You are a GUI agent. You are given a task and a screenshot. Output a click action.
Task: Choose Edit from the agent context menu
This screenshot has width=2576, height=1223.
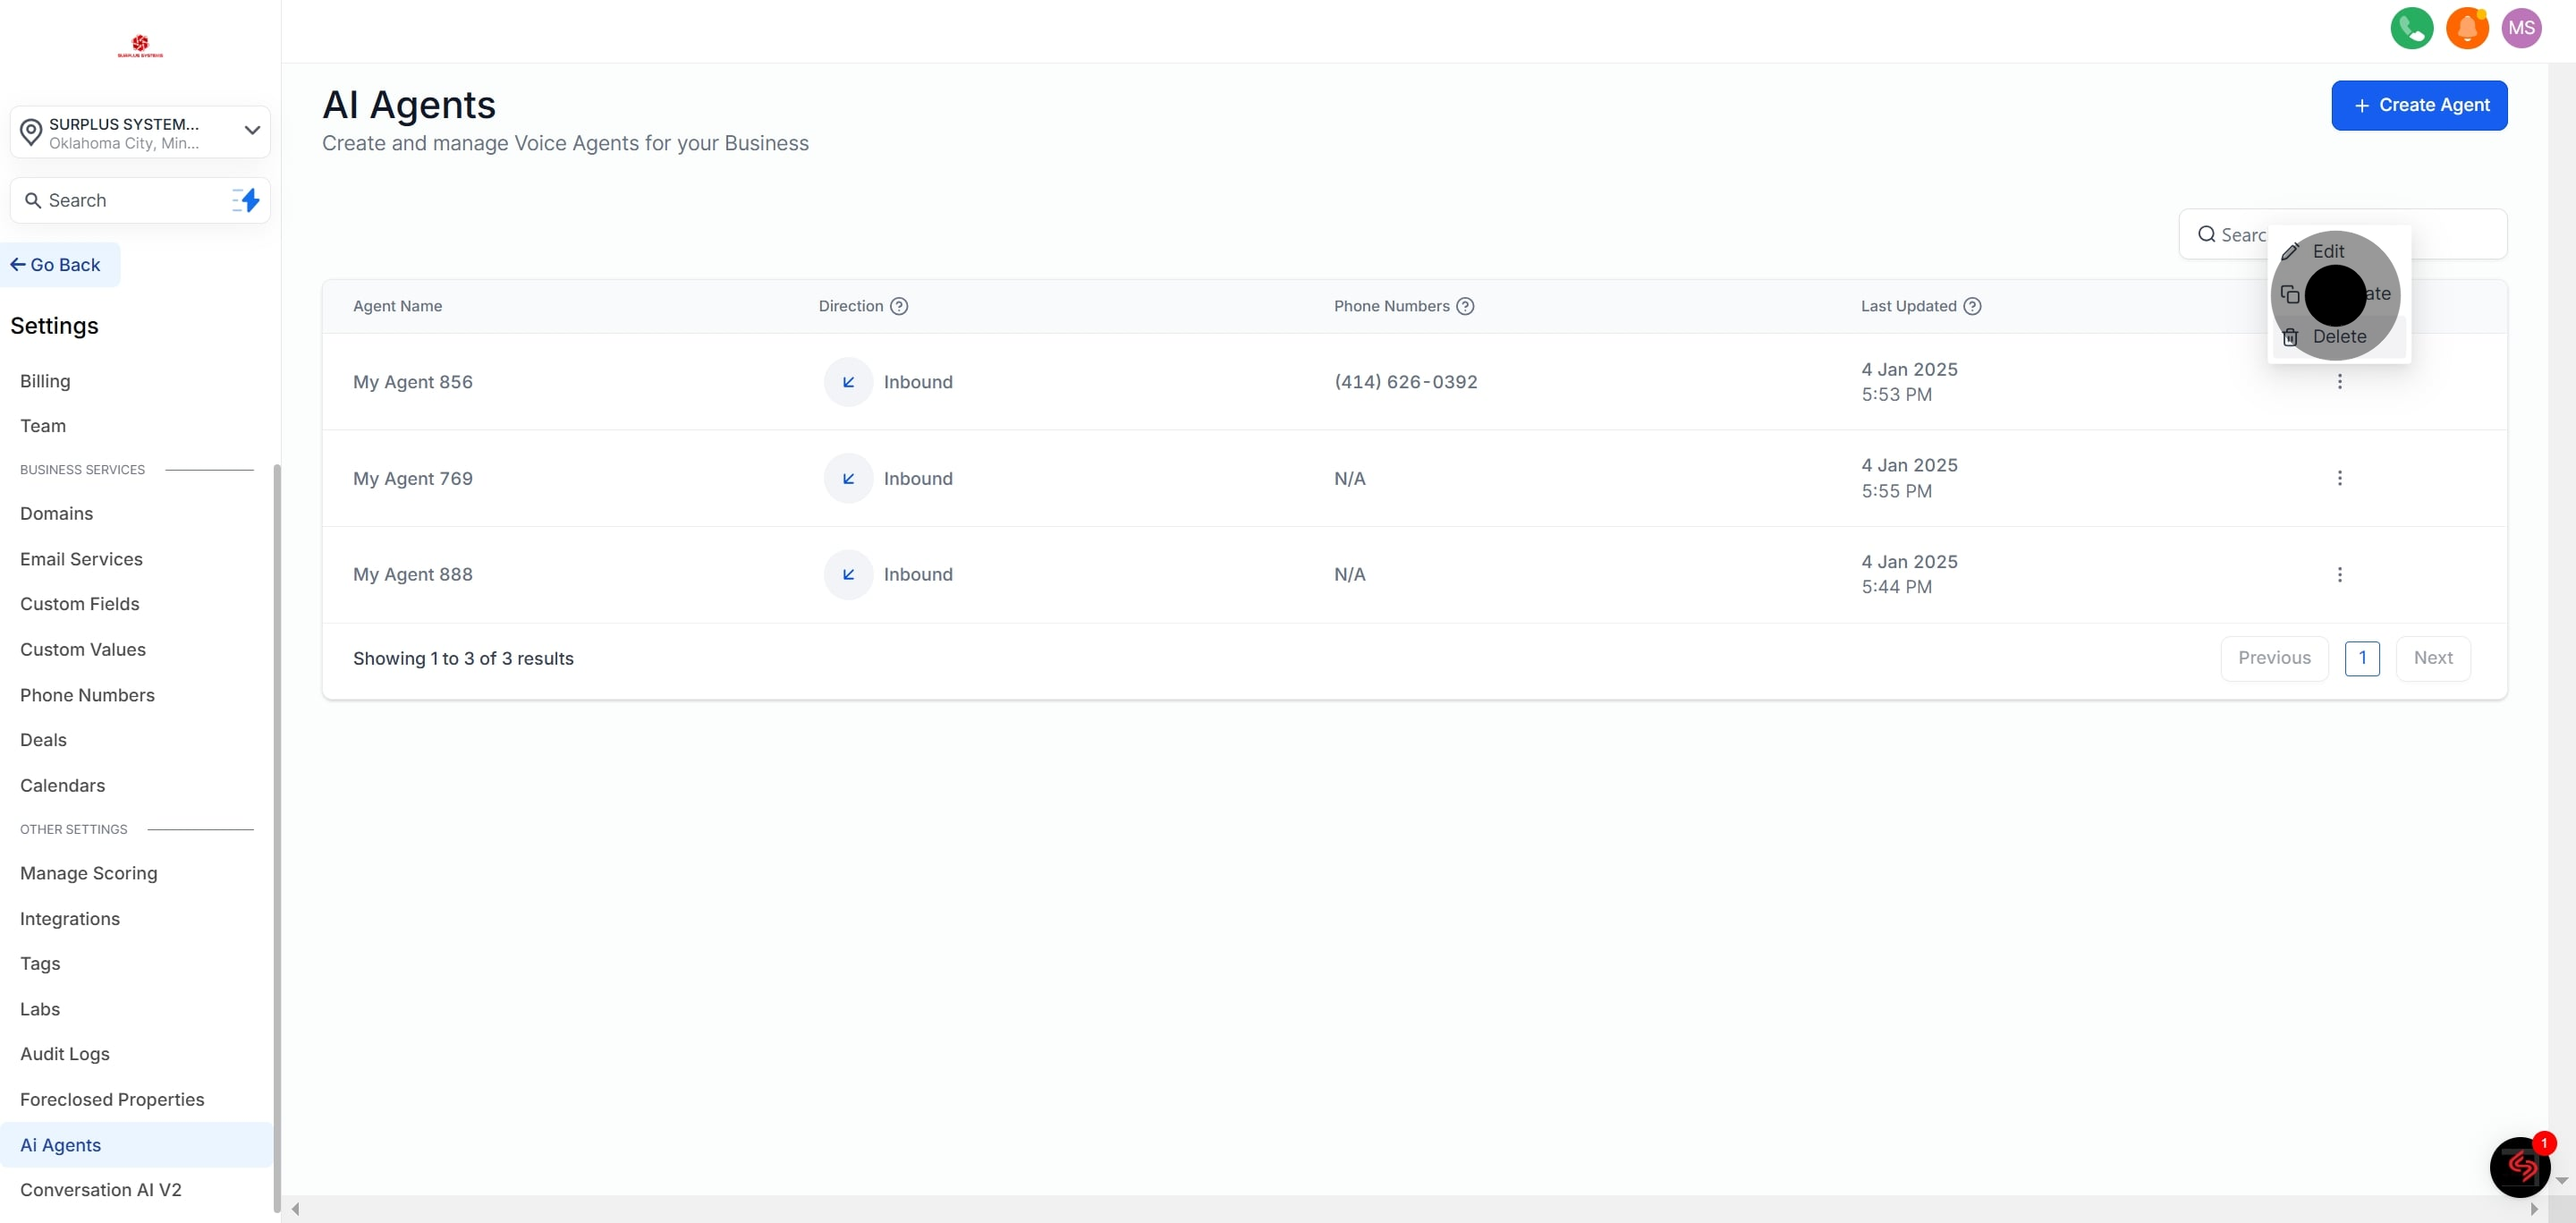point(2328,251)
